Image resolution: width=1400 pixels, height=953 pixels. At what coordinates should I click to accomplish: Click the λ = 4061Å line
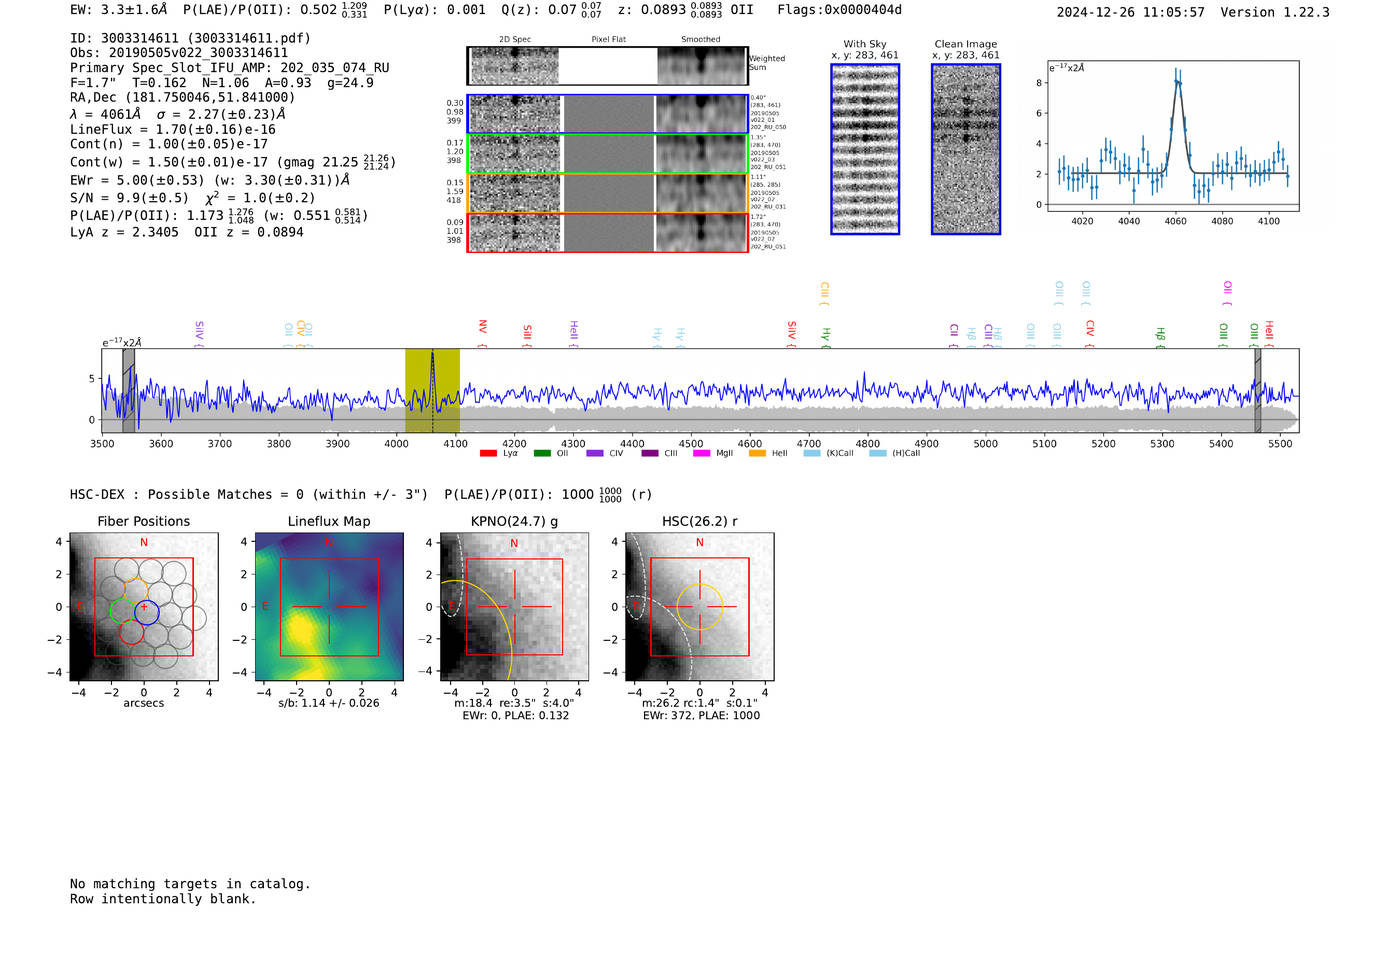[x=178, y=114]
